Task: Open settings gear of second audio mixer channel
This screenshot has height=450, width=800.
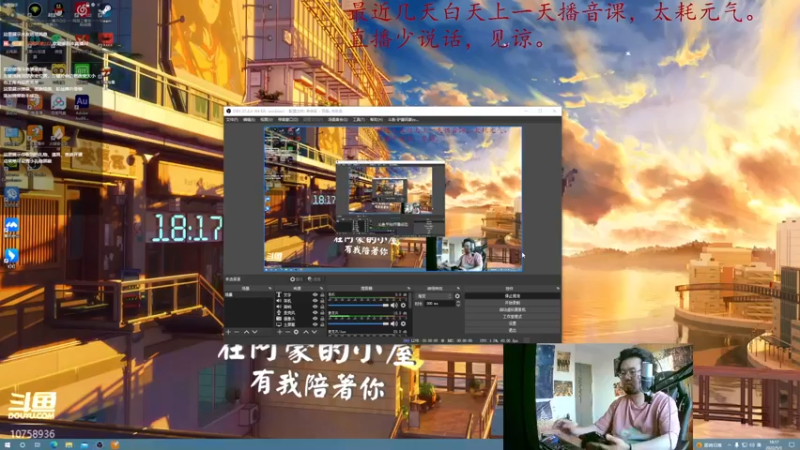Action: click(403, 323)
